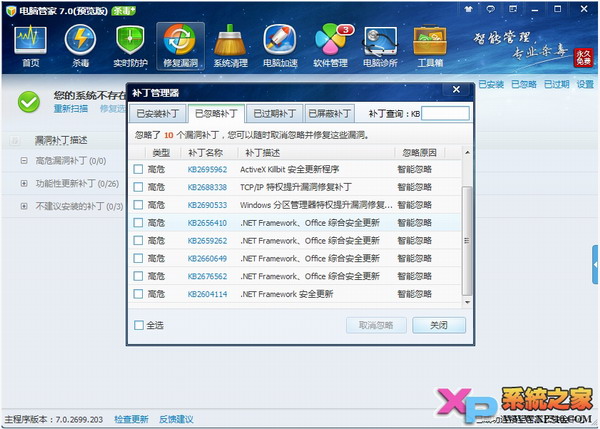Viewport: 600px width, 429px height.
Task: Open the 系统清理 broom icon
Action: pos(230,46)
